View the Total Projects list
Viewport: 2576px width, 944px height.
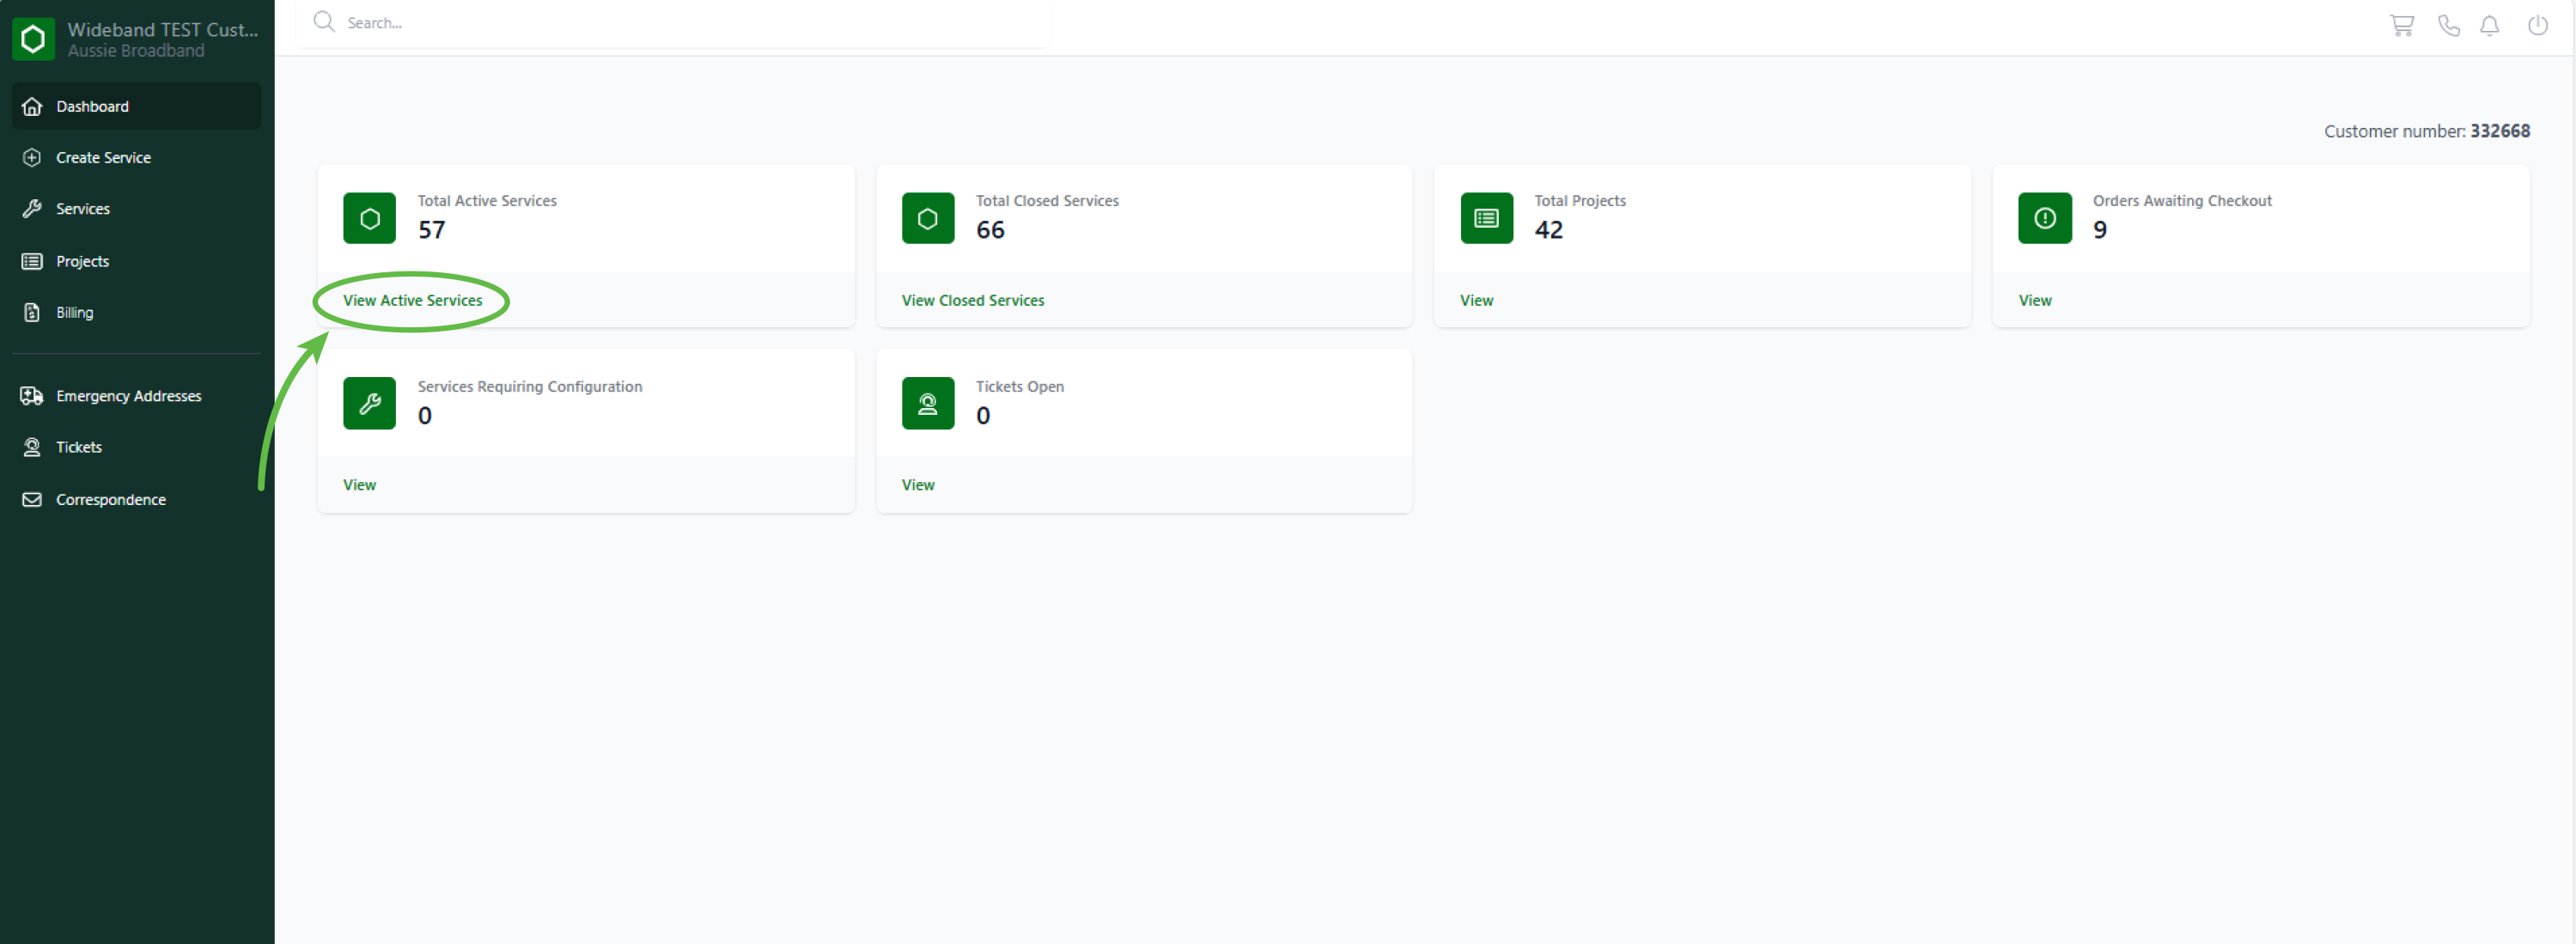pos(1476,300)
